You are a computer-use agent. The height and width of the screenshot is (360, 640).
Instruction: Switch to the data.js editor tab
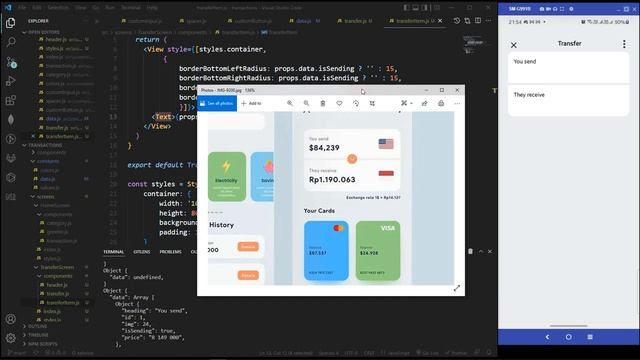click(x=304, y=21)
